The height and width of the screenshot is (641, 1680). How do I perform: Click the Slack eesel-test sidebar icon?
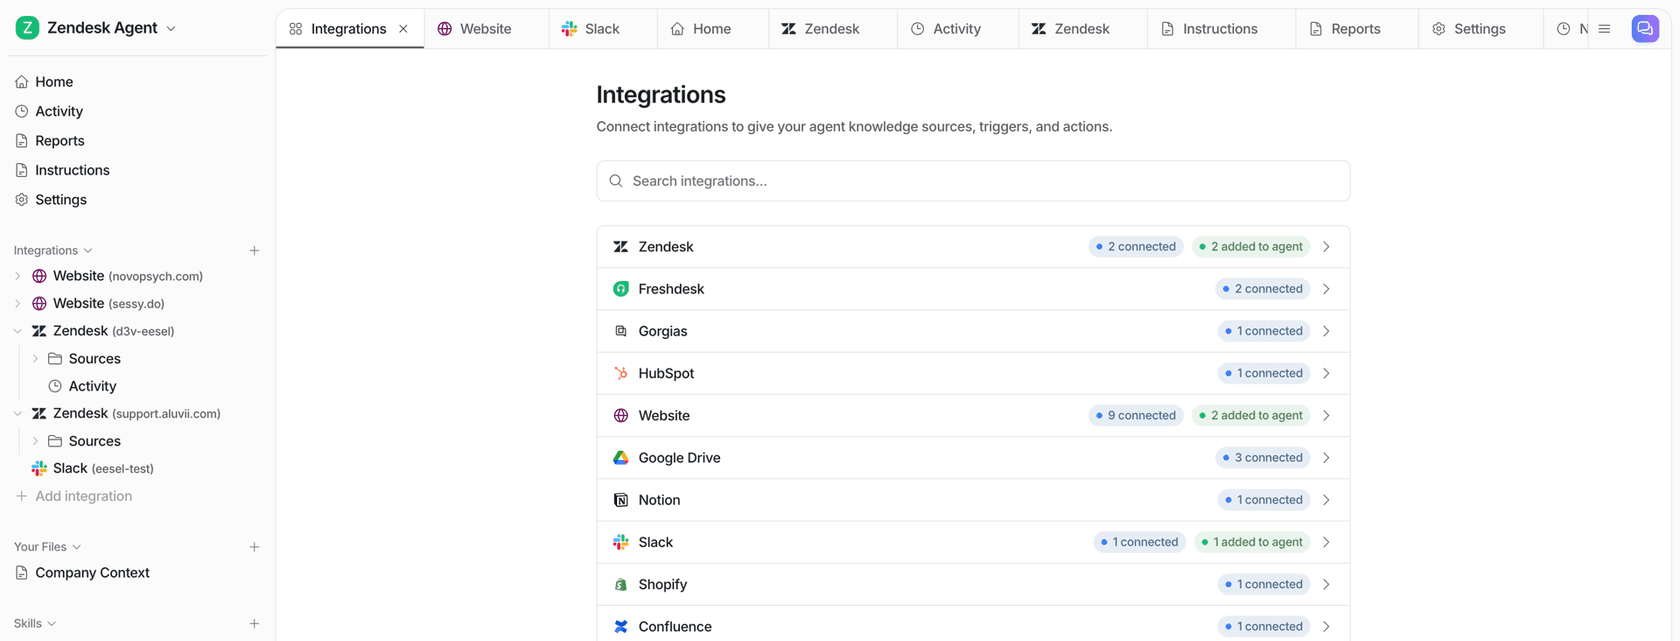39,469
